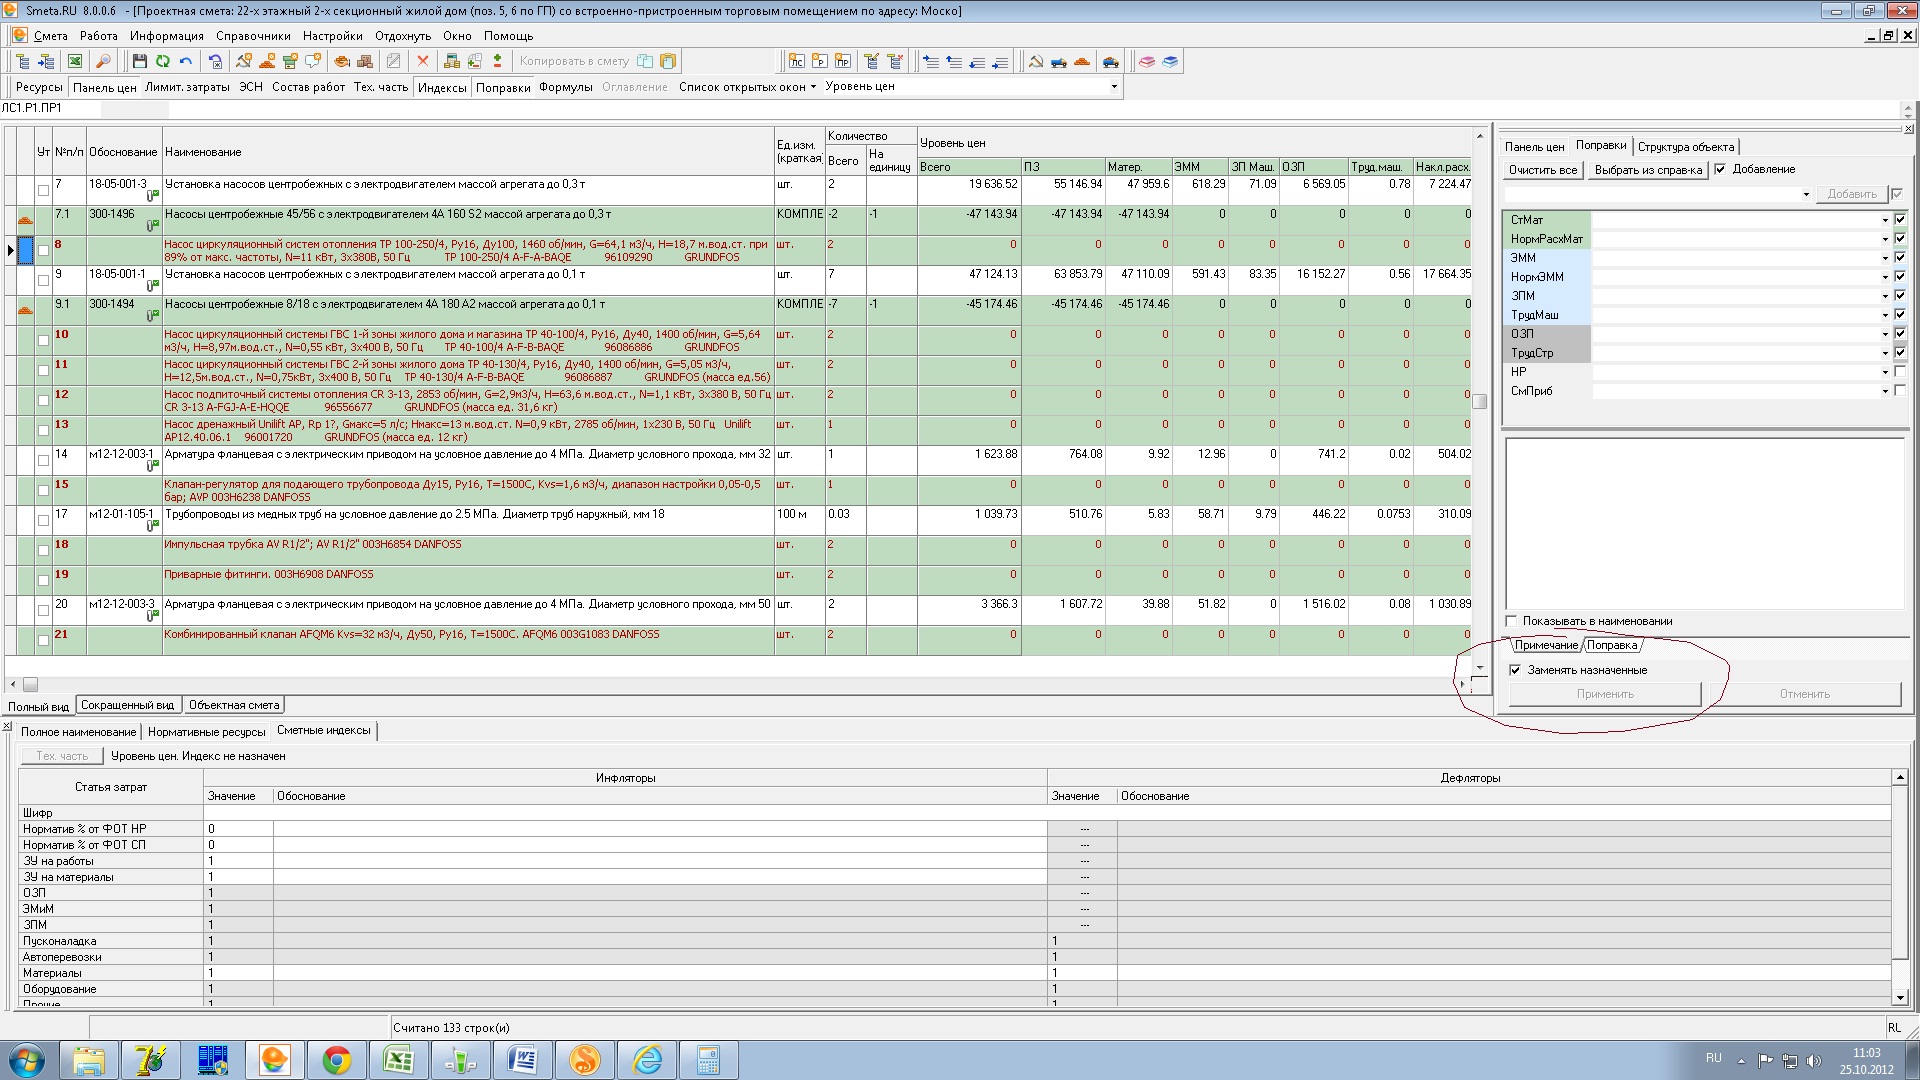Click the tree structure delete icon
Image resolution: width=1920 pixels, height=1080 pixels.
(895, 61)
